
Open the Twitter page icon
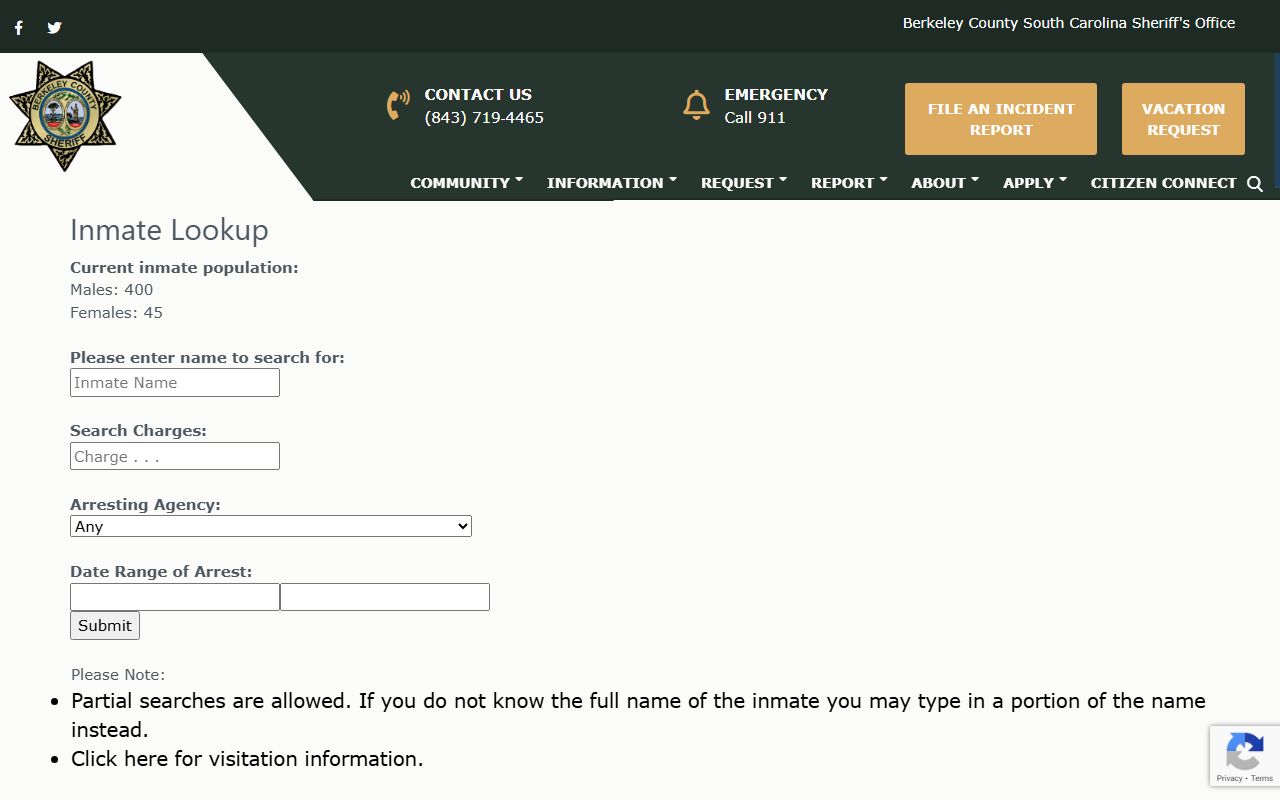(54, 27)
